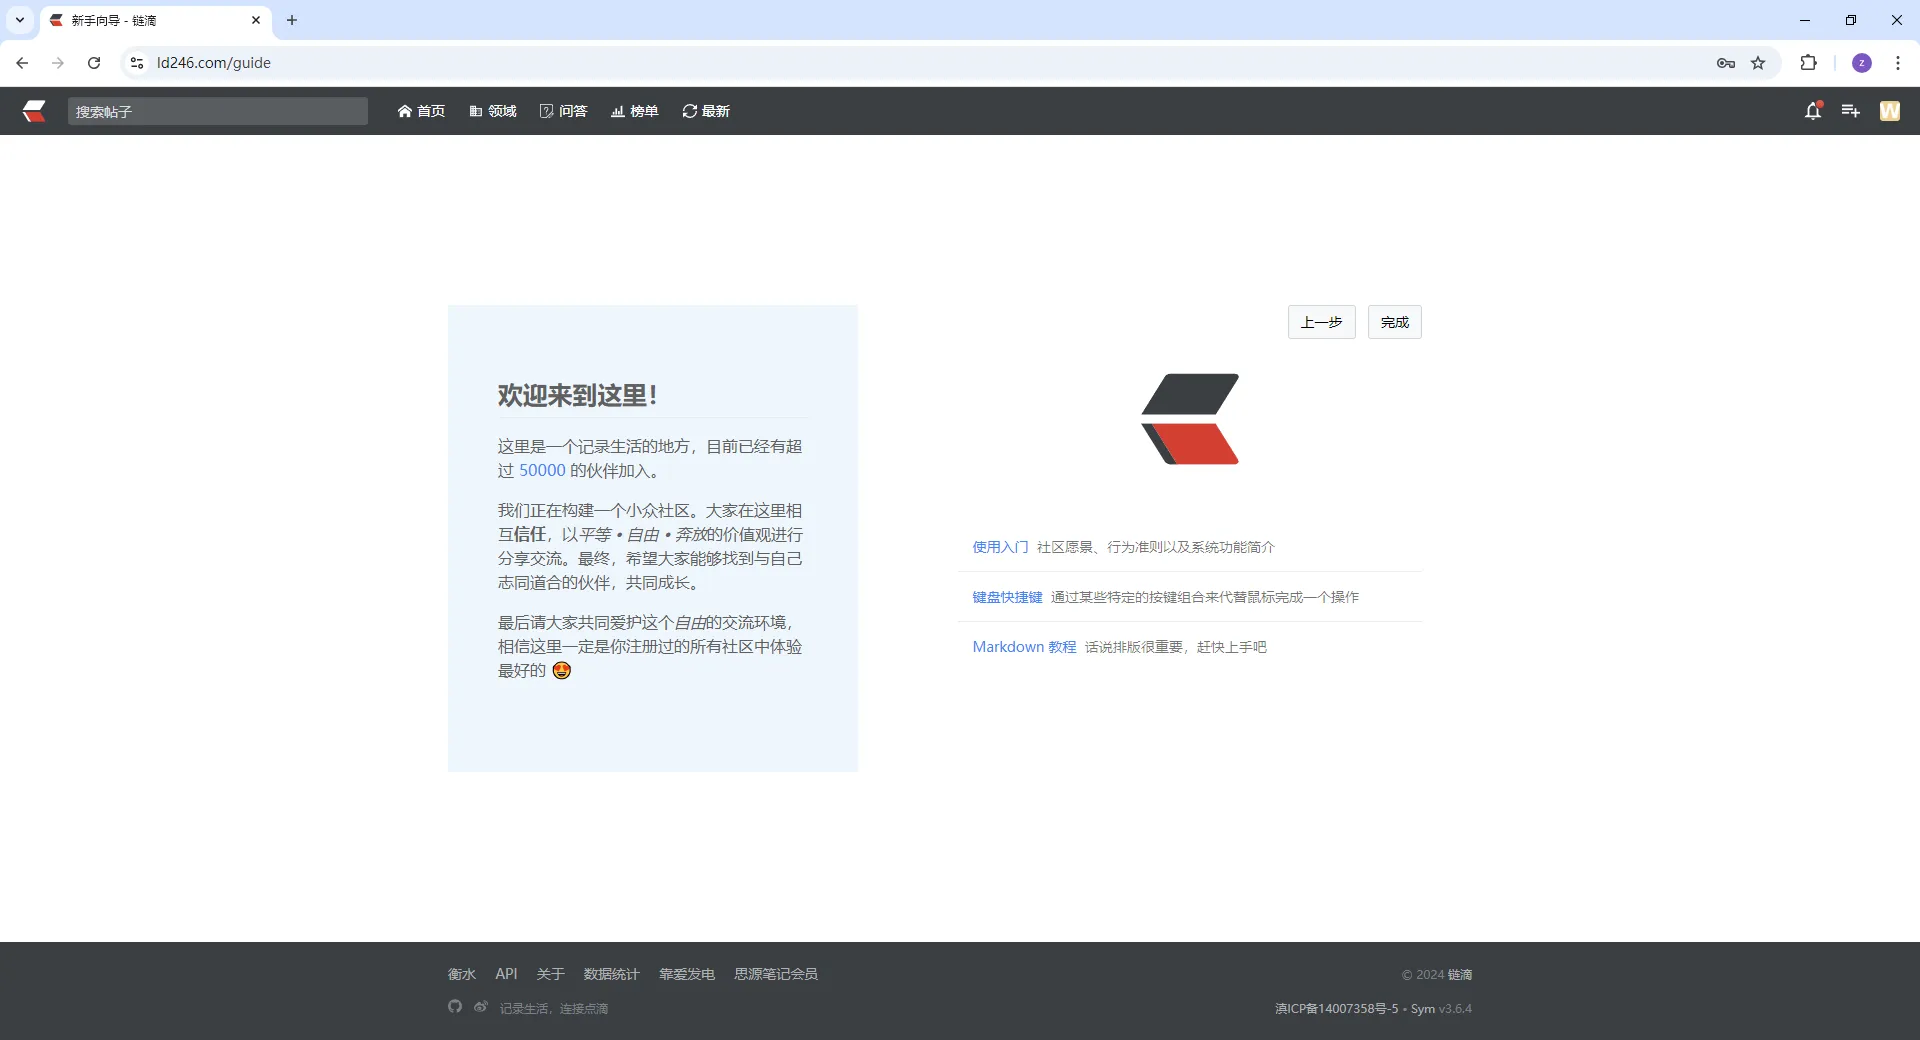1920x1040 pixels.
Task: Click the small site logo in the header
Action: 35,111
